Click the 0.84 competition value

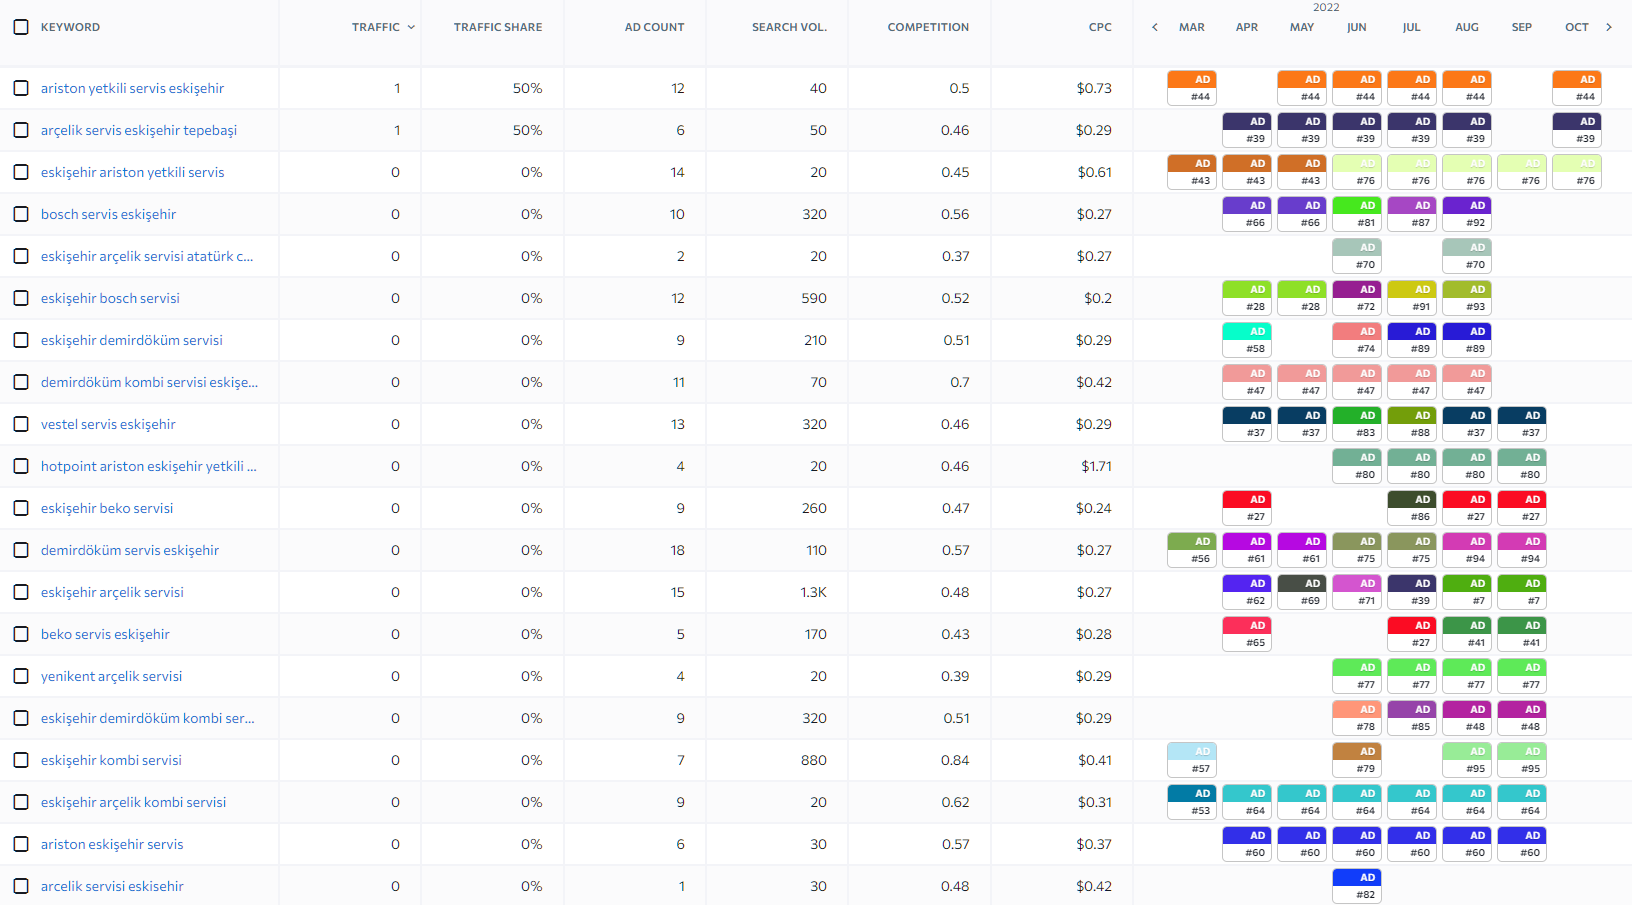coord(956,760)
